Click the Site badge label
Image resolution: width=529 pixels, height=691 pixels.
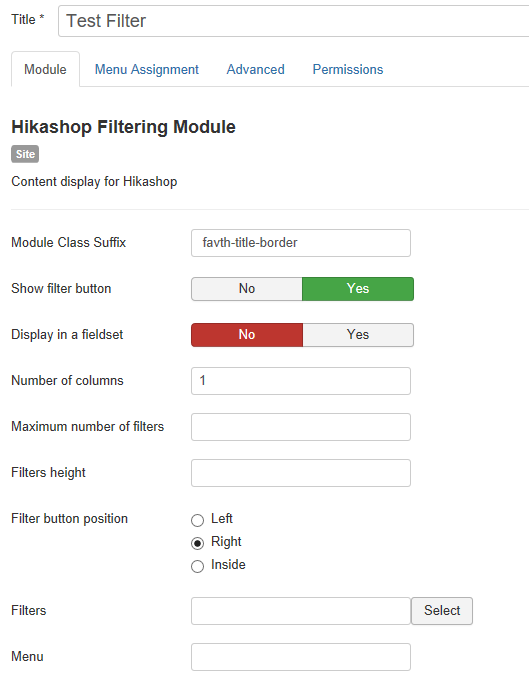click(x=25, y=154)
